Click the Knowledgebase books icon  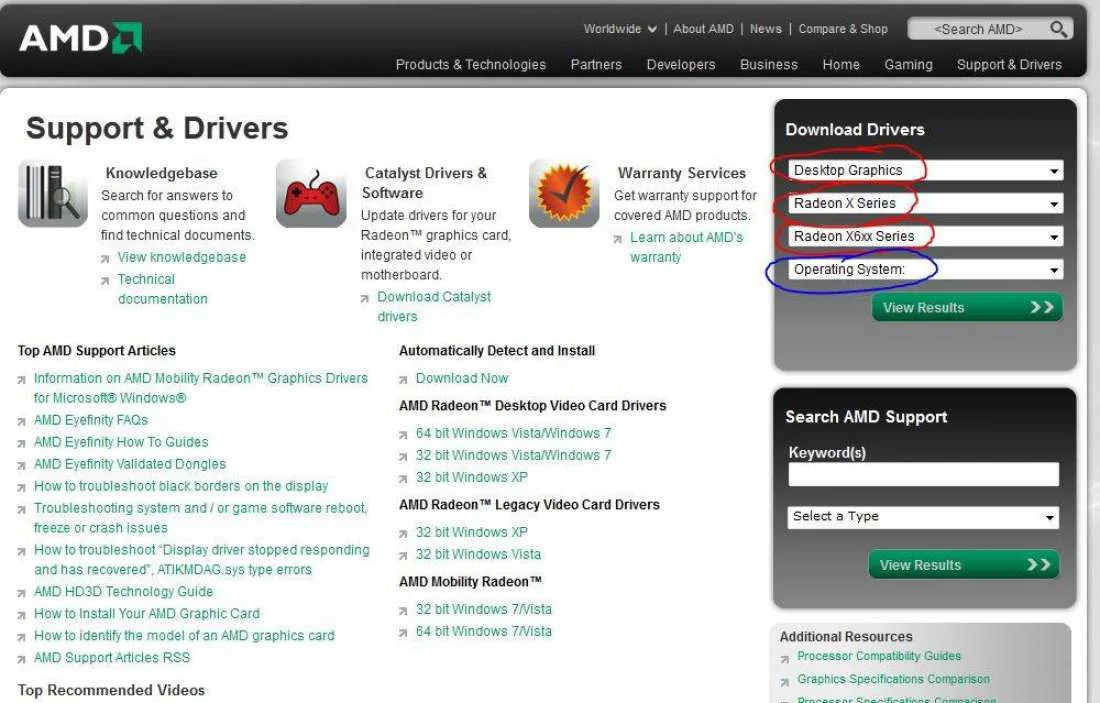(x=53, y=194)
